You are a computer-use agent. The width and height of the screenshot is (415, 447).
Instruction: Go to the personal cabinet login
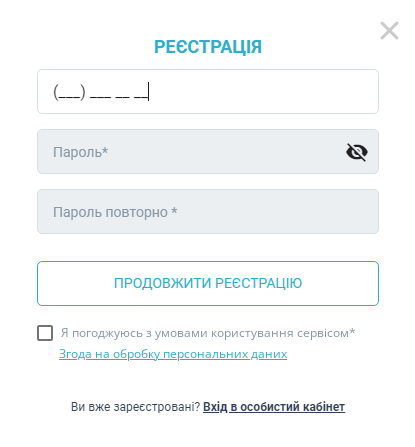coord(274,407)
